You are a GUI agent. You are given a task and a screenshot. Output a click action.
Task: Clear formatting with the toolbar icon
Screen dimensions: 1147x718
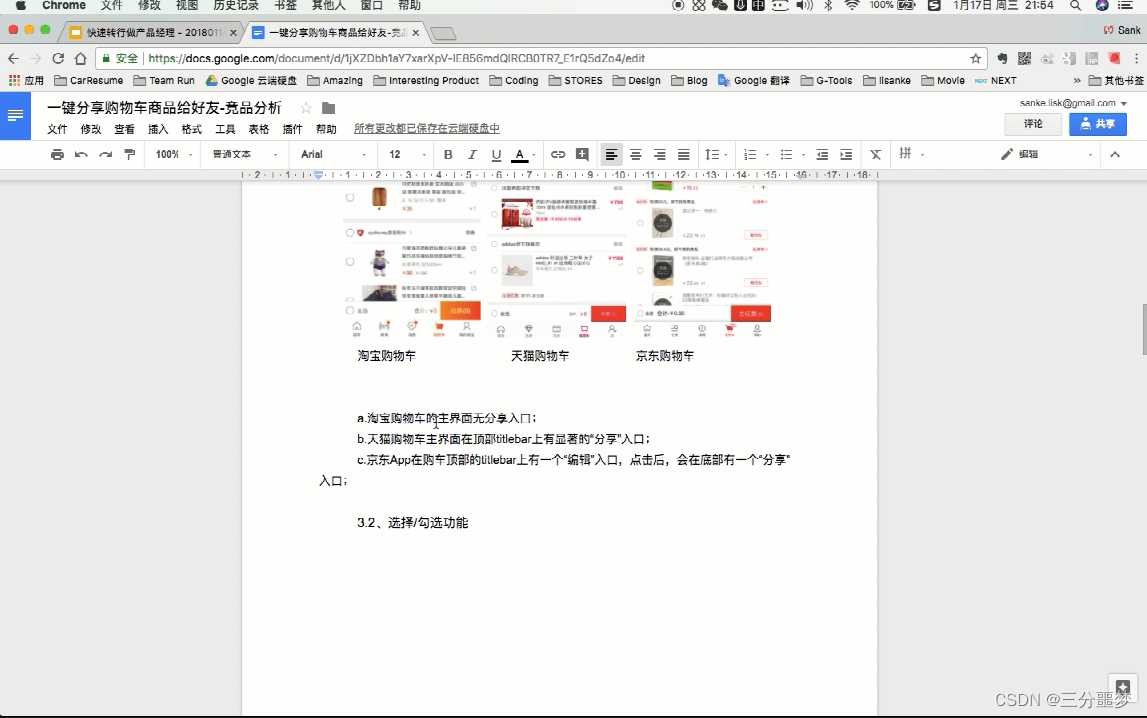(x=876, y=154)
